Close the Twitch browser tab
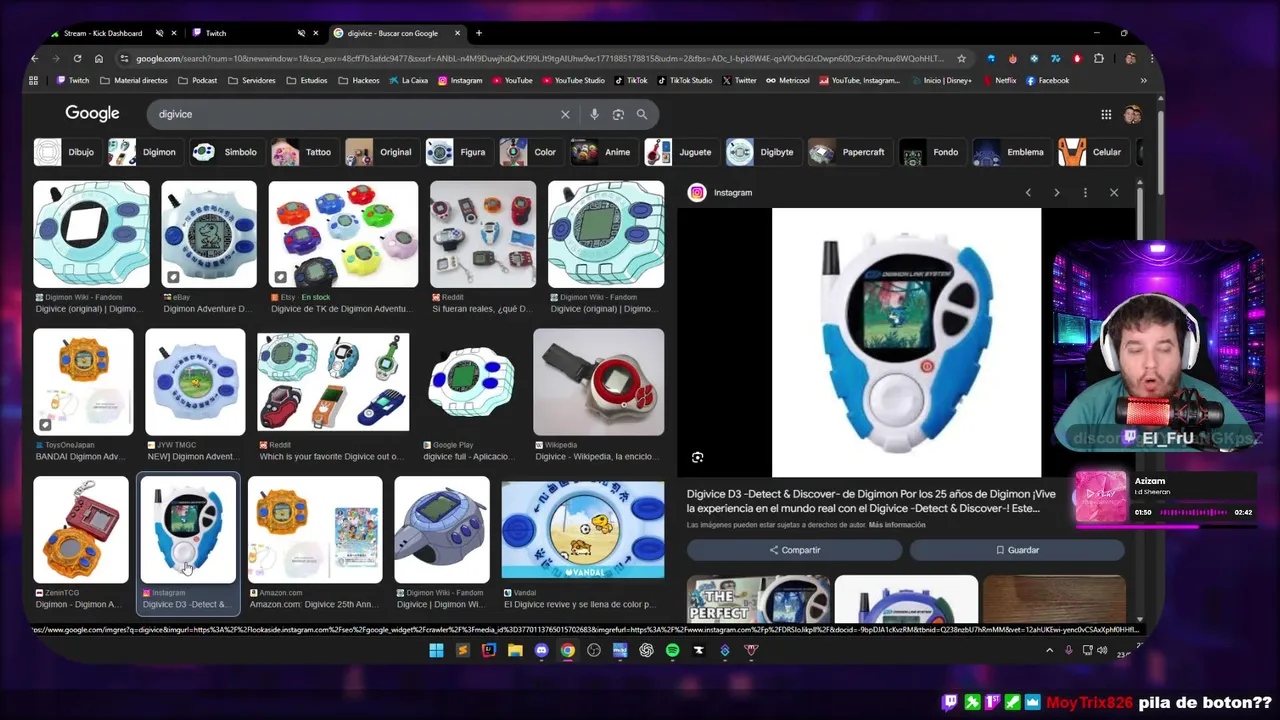The height and width of the screenshot is (720, 1280). coord(316,33)
